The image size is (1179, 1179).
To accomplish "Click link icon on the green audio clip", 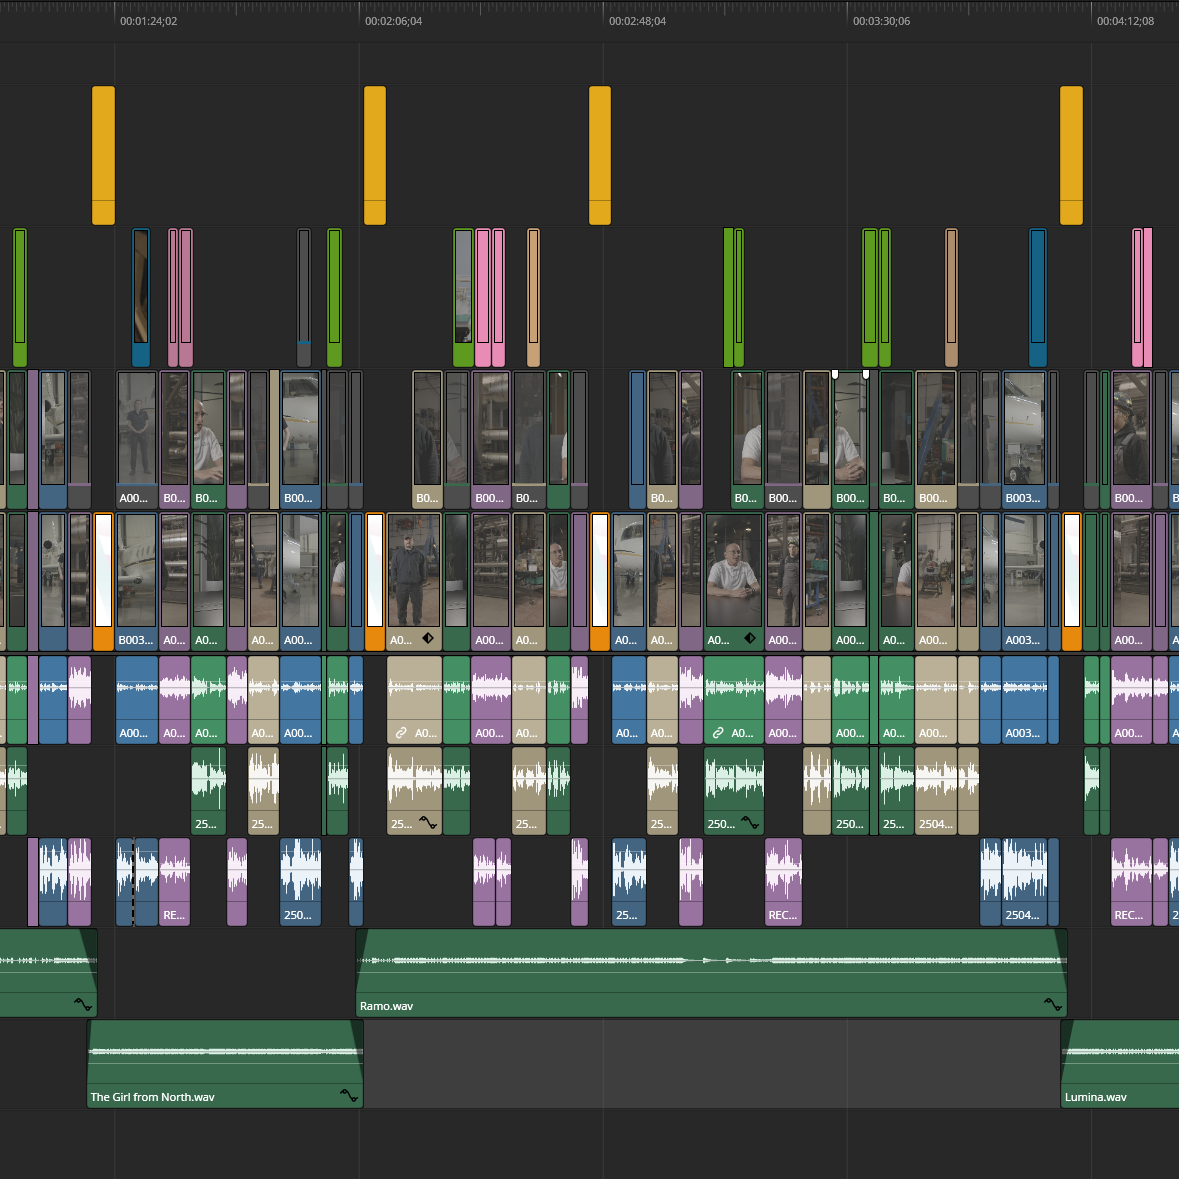I will coord(718,733).
